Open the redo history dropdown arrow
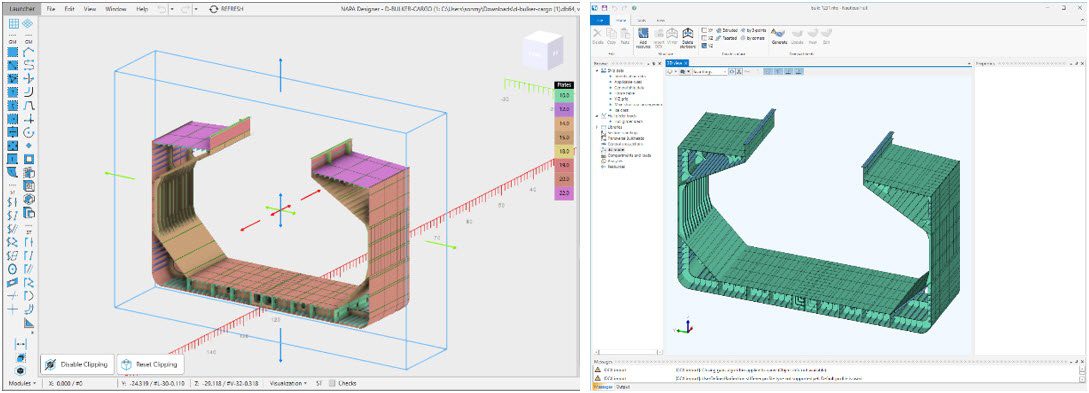 (x=196, y=9)
